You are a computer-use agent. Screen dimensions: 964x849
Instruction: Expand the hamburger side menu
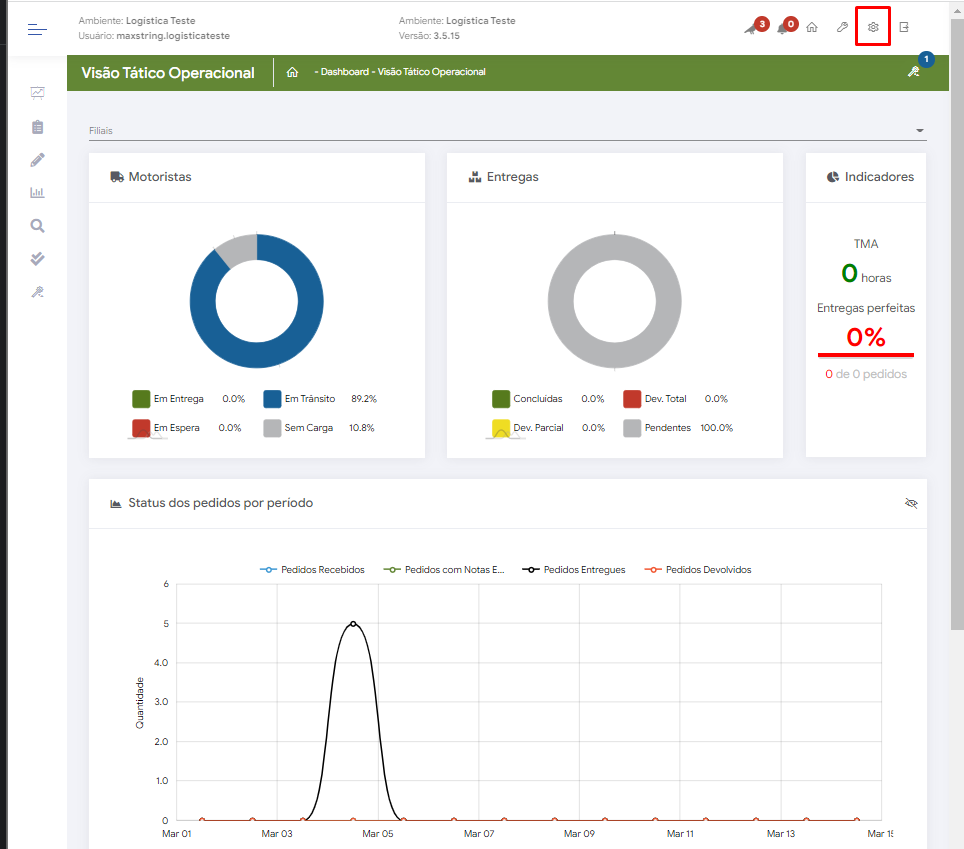[37, 29]
